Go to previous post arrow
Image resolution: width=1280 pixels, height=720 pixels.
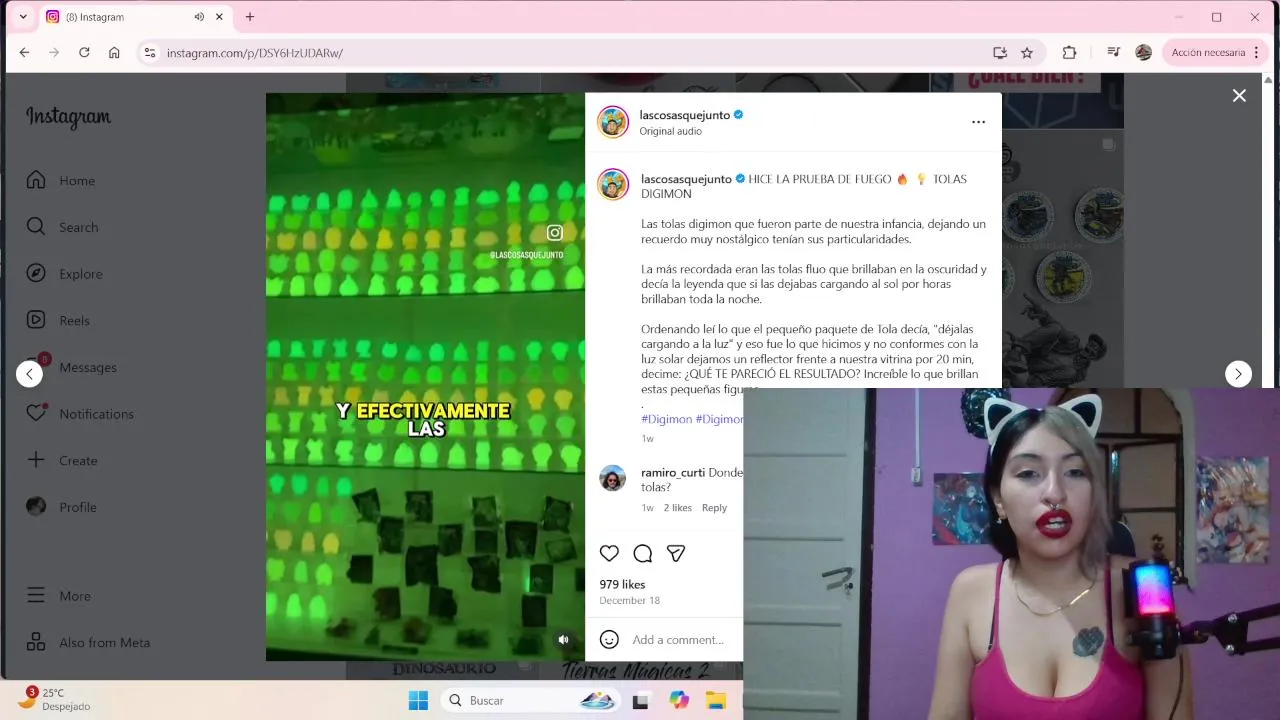click(x=29, y=374)
